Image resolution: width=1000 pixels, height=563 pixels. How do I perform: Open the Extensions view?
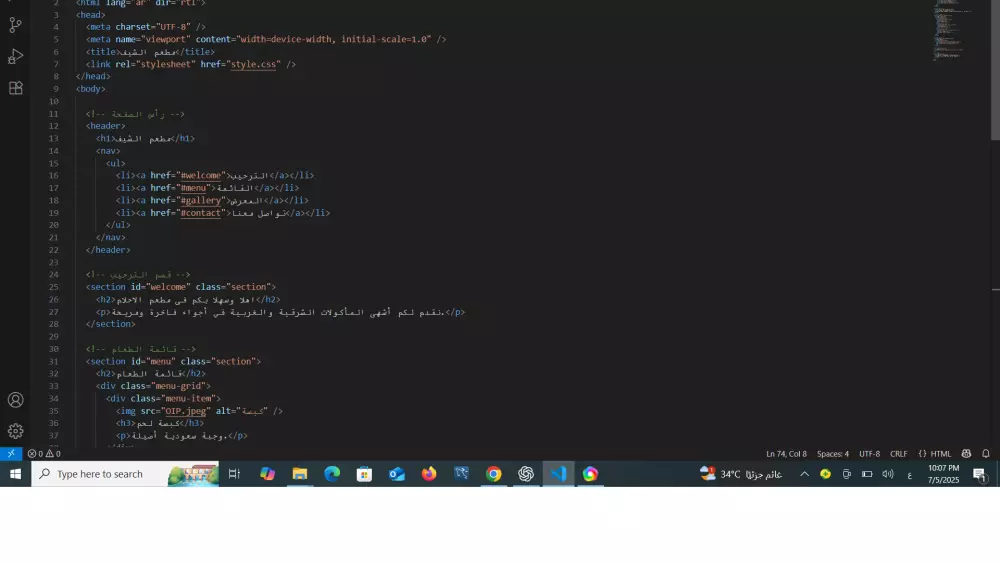pos(15,88)
